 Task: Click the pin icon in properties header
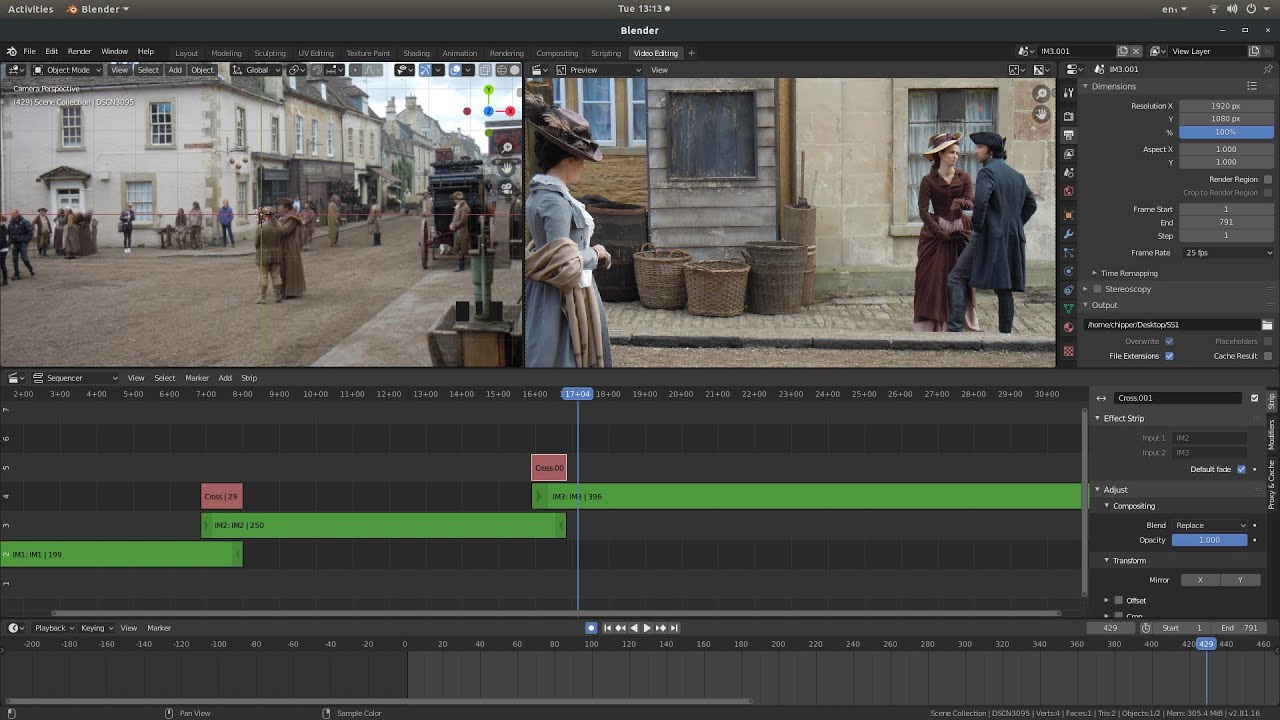(x=1270, y=69)
